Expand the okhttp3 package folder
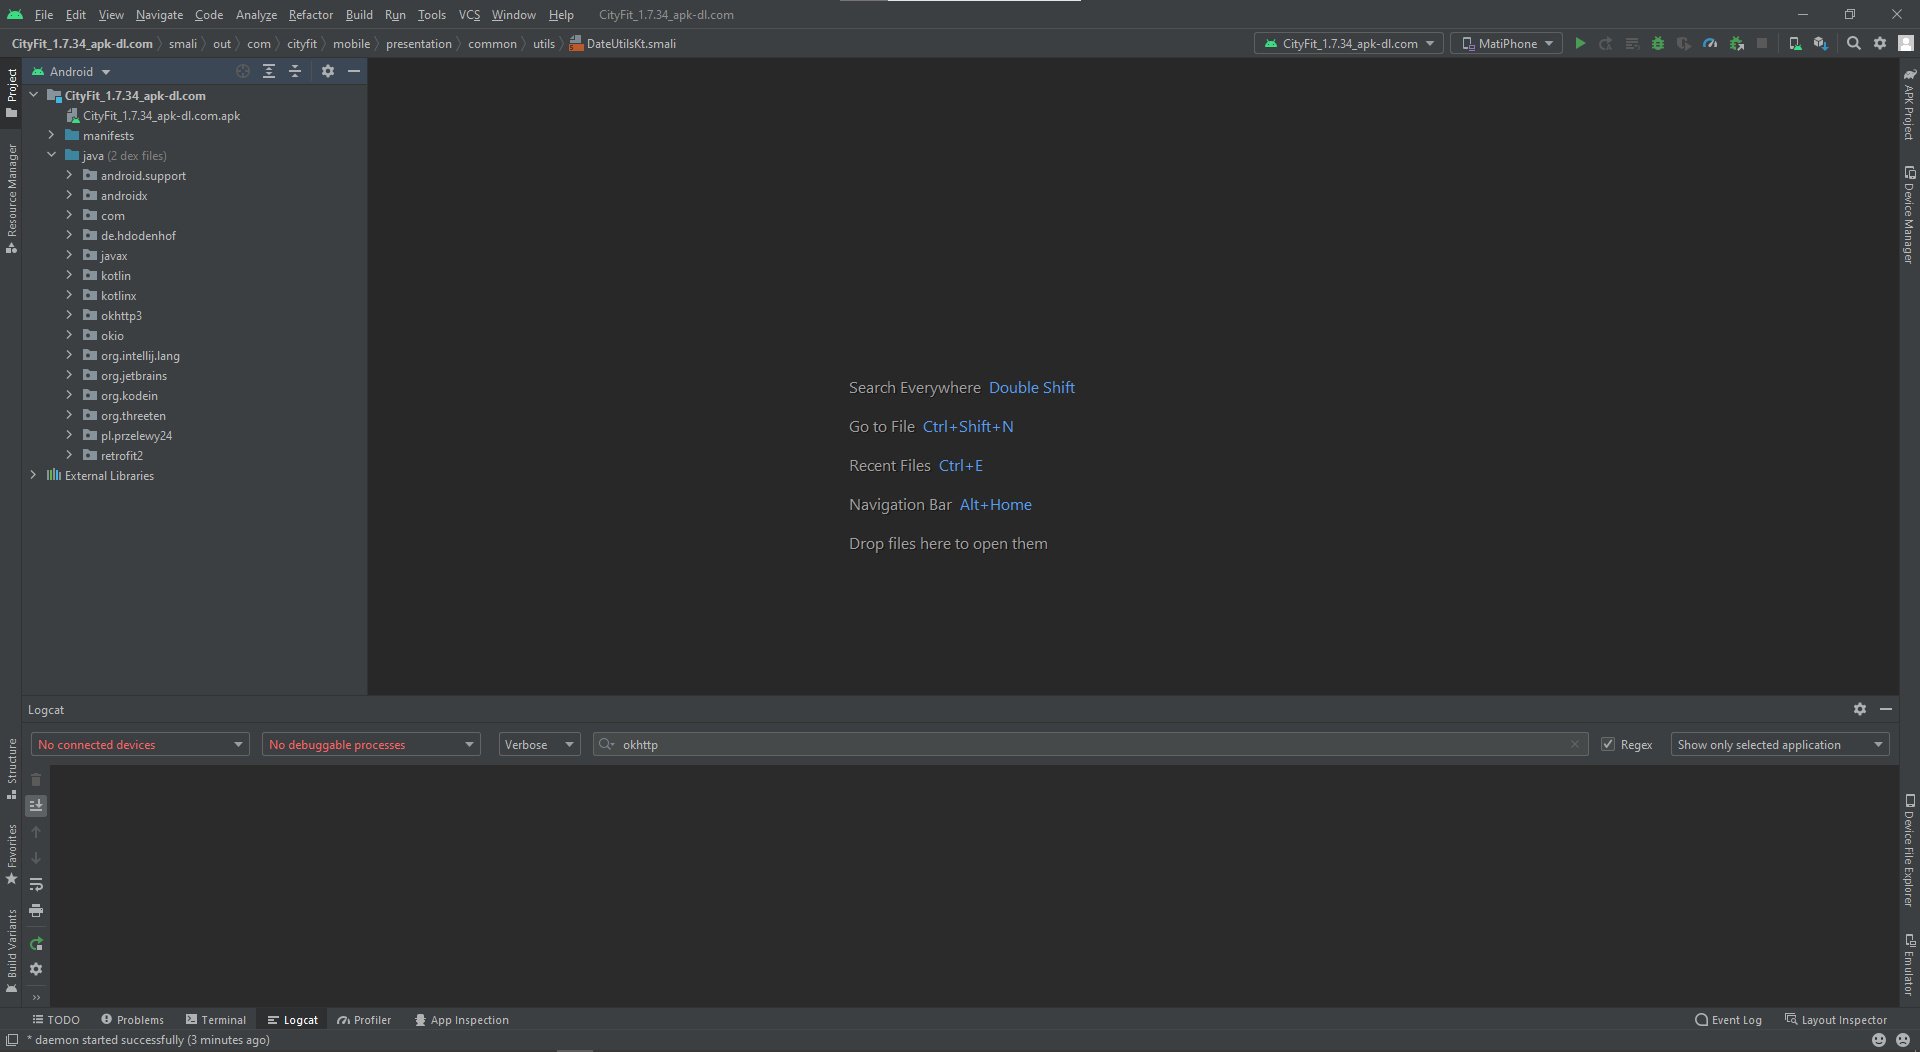 coord(69,316)
